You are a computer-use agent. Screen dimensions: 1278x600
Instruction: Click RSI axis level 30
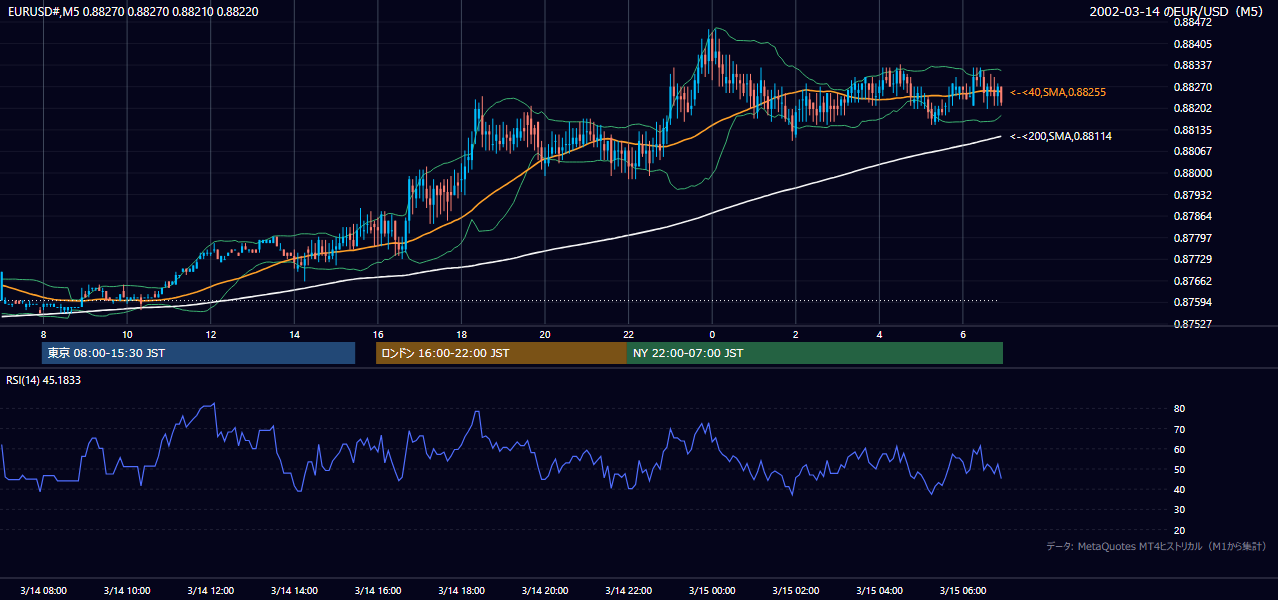[1180, 510]
